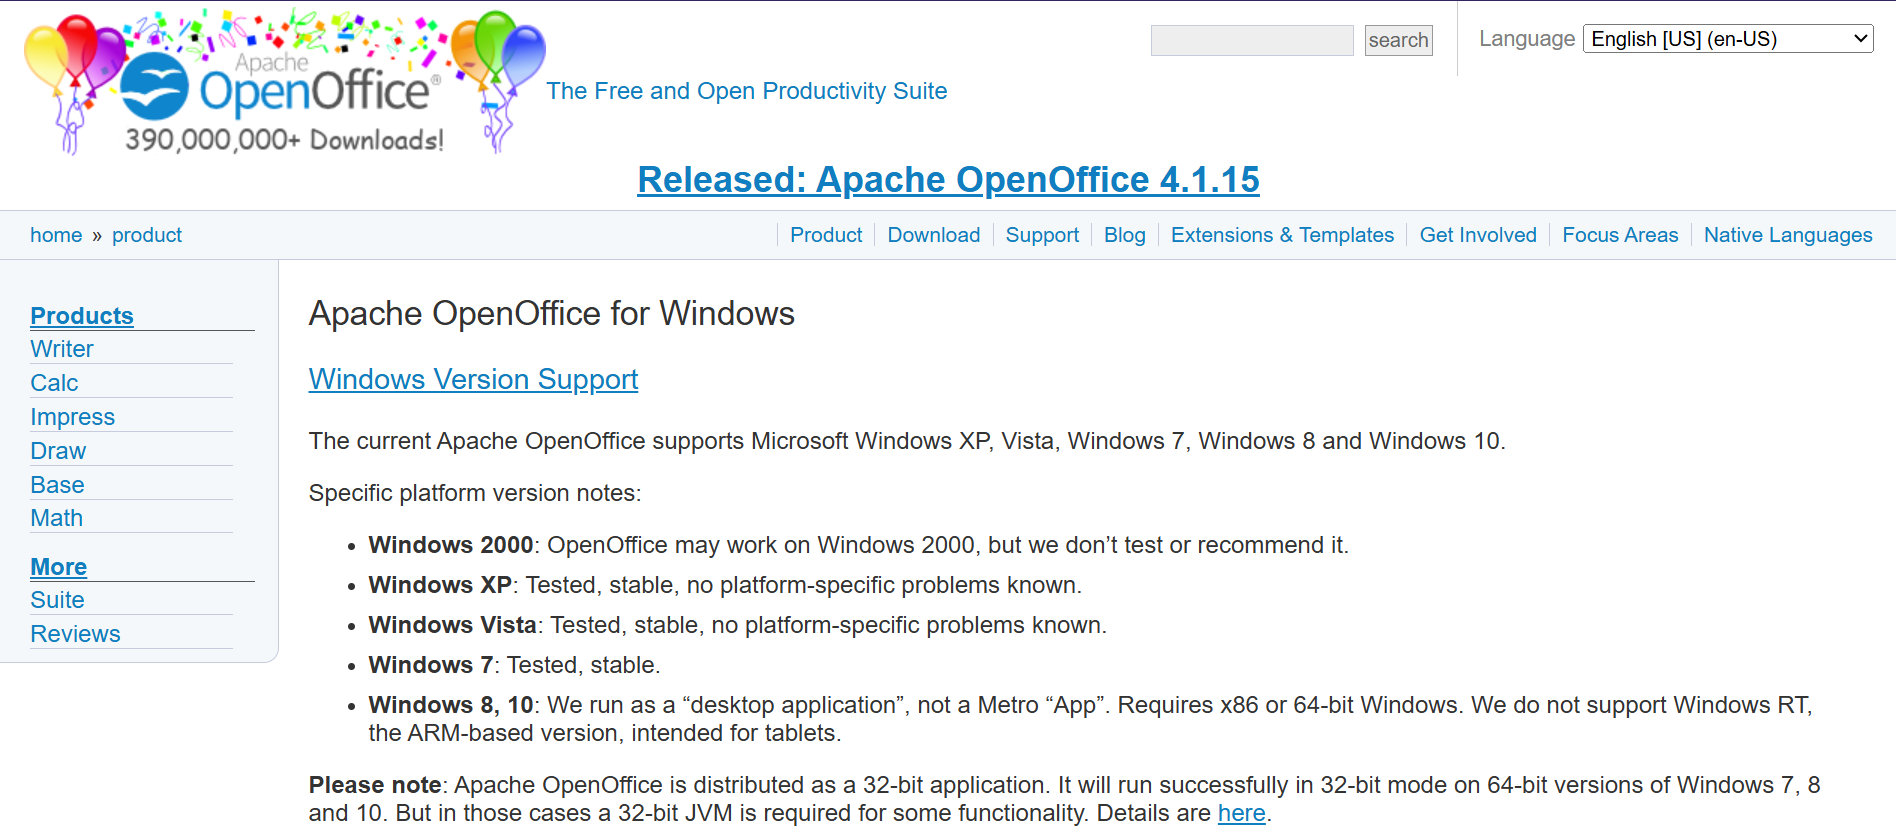Click the home breadcrumb link
Image resolution: width=1896 pixels, height=840 pixels.
(x=56, y=235)
